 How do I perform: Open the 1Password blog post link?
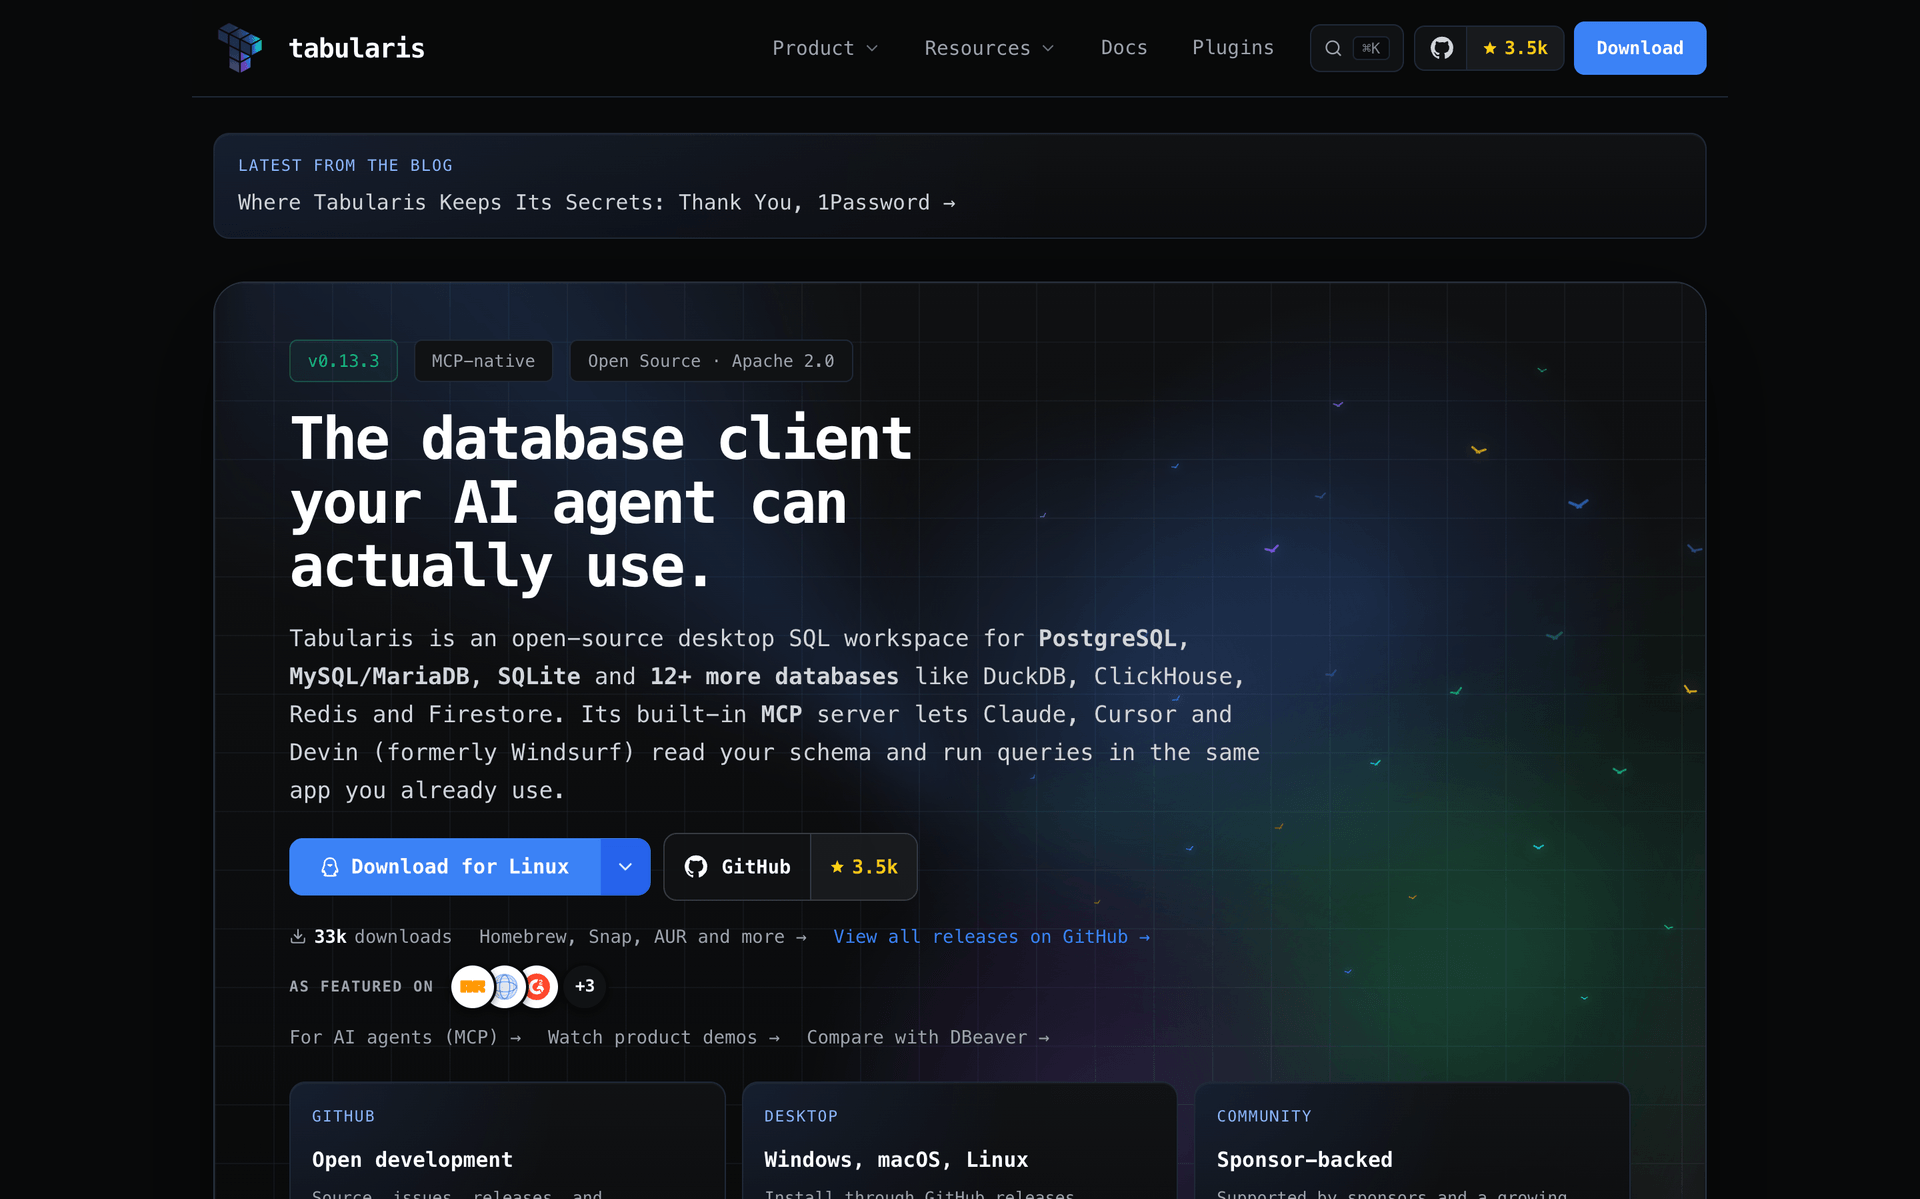(597, 203)
